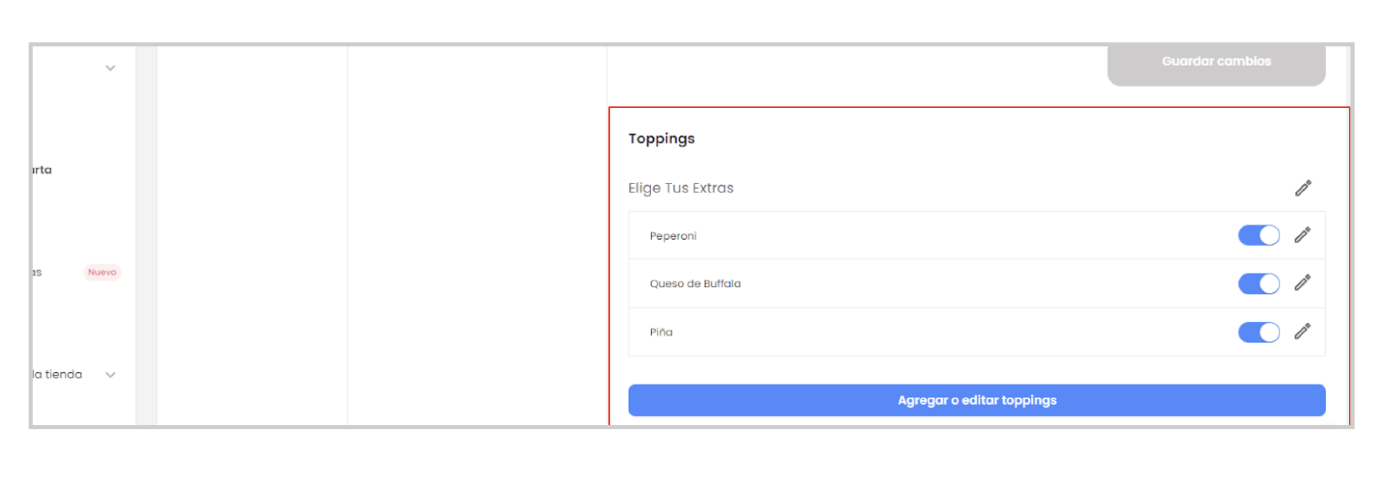Open the edit pencil for Piña
The height and width of the screenshot is (500, 1384).
pyautogui.click(x=1302, y=331)
